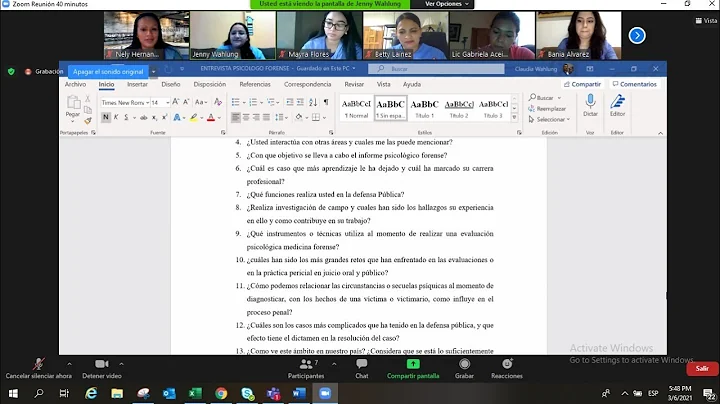Click Reemplazar in the ribbon
The image size is (720, 404).
(547, 109)
